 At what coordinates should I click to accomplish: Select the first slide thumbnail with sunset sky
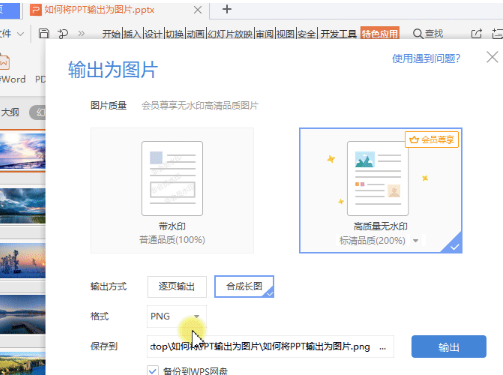coord(23,151)
